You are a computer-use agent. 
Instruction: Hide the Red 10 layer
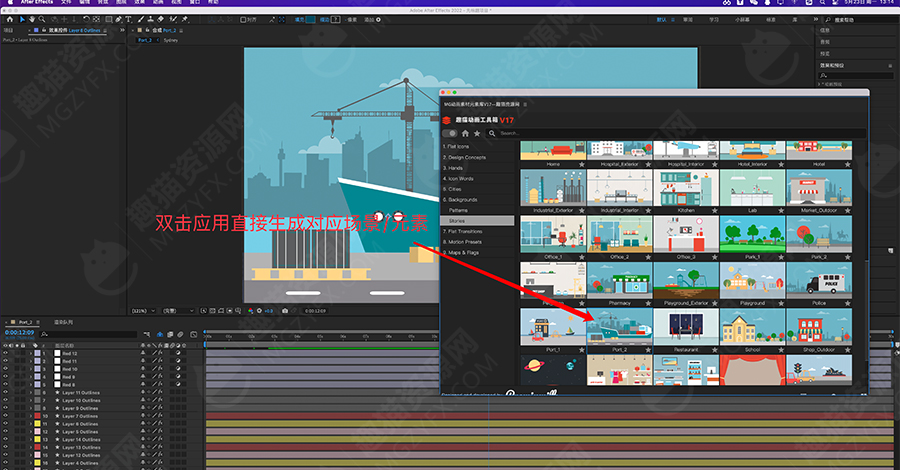[6, 369]
